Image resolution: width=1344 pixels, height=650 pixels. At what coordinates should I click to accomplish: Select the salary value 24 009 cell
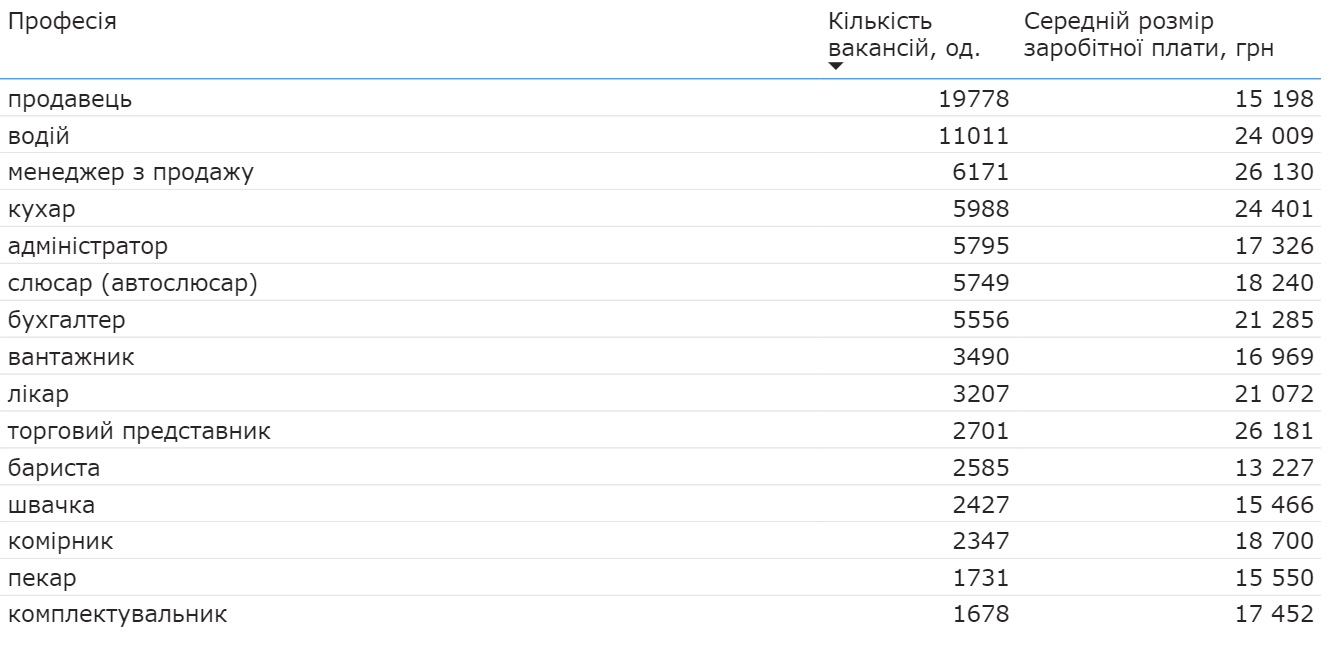click(x=1273, y=136)
